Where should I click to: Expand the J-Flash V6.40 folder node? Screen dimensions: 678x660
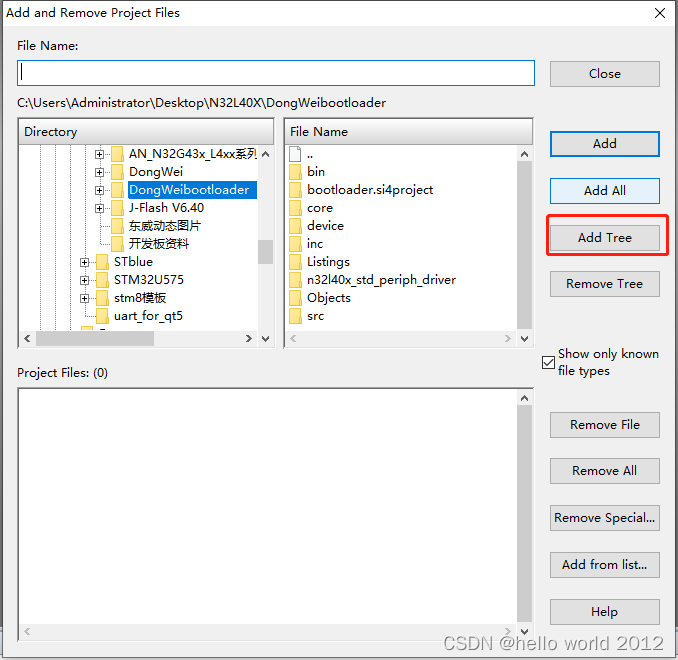pos(99,208)
